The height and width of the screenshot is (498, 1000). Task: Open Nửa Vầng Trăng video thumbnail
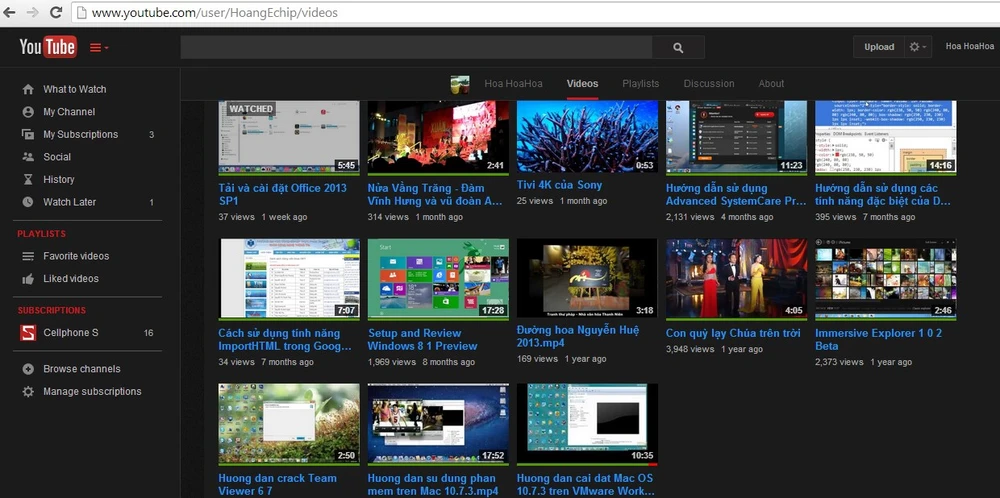[x=438, y=137]
